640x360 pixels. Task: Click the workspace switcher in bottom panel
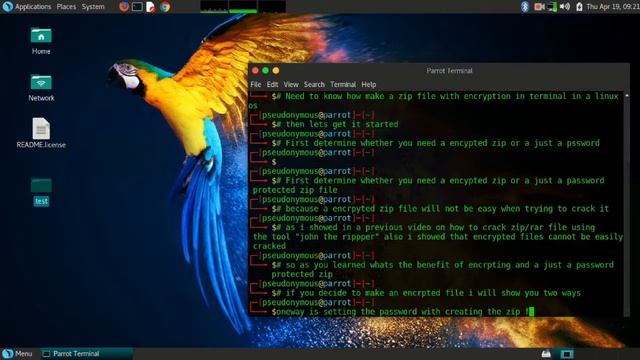pyautogui.click(x=567, y=353)
